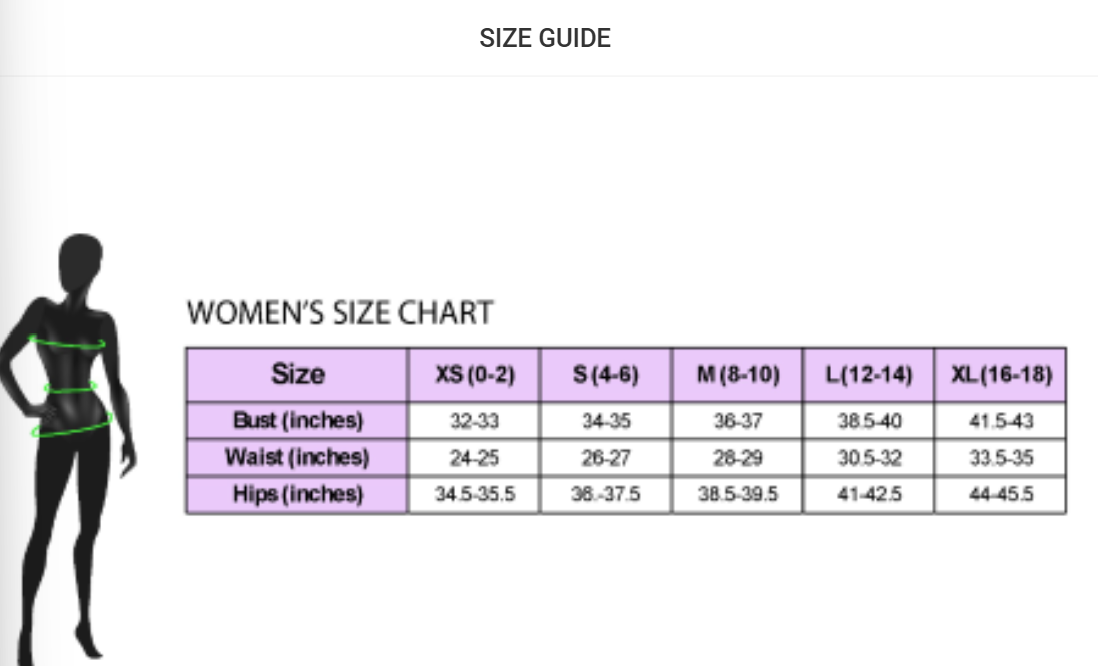Click the 32-33 bust cell
The width and height of the screenshot is (1098, 666).
tap(474, 421)
